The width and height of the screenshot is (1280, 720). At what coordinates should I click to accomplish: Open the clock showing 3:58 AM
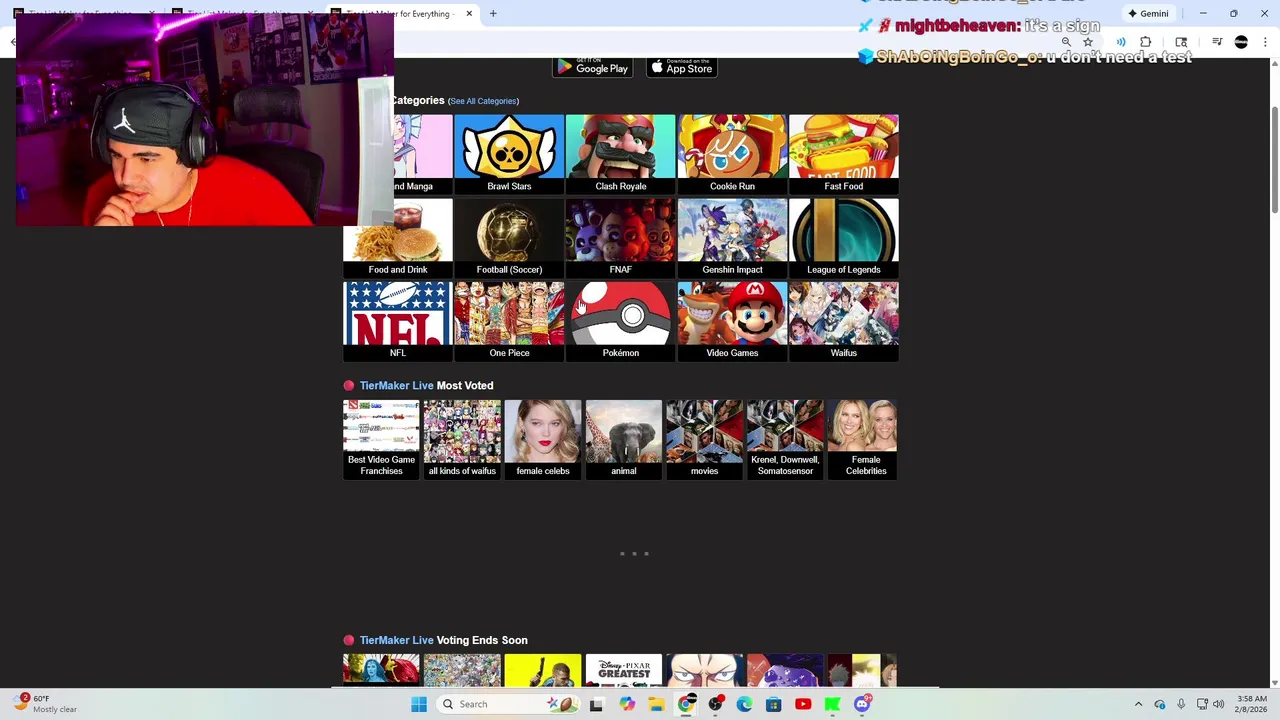point(1252,704)
